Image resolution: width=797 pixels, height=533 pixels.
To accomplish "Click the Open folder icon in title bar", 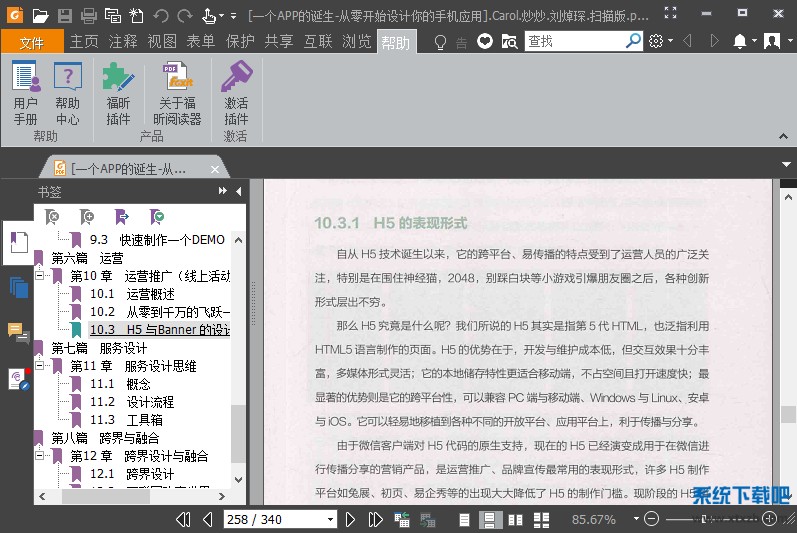I will (39, 16).
